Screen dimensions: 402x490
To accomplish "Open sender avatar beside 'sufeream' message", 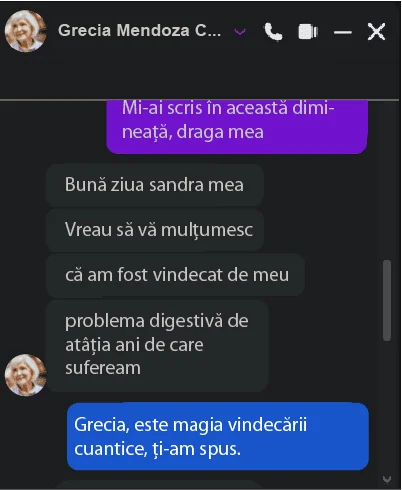I will (26, 375).
